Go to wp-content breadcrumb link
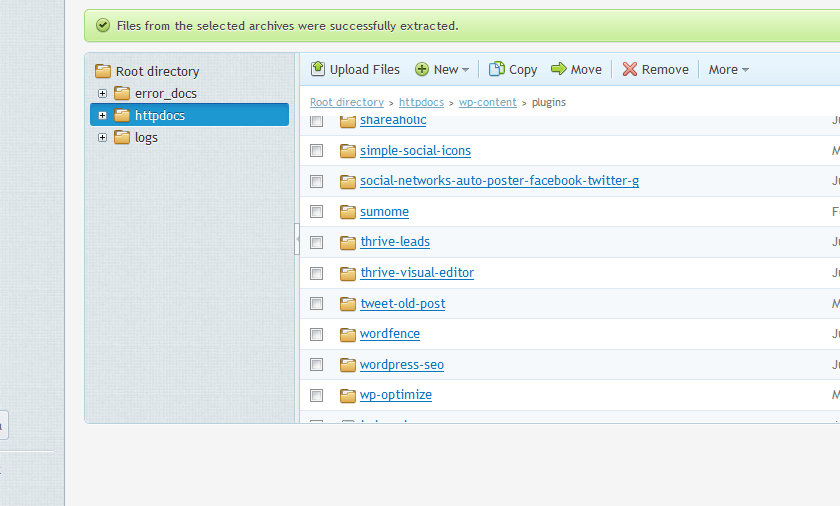The width and height of the screenshot is (840, 506). (488, 102)
